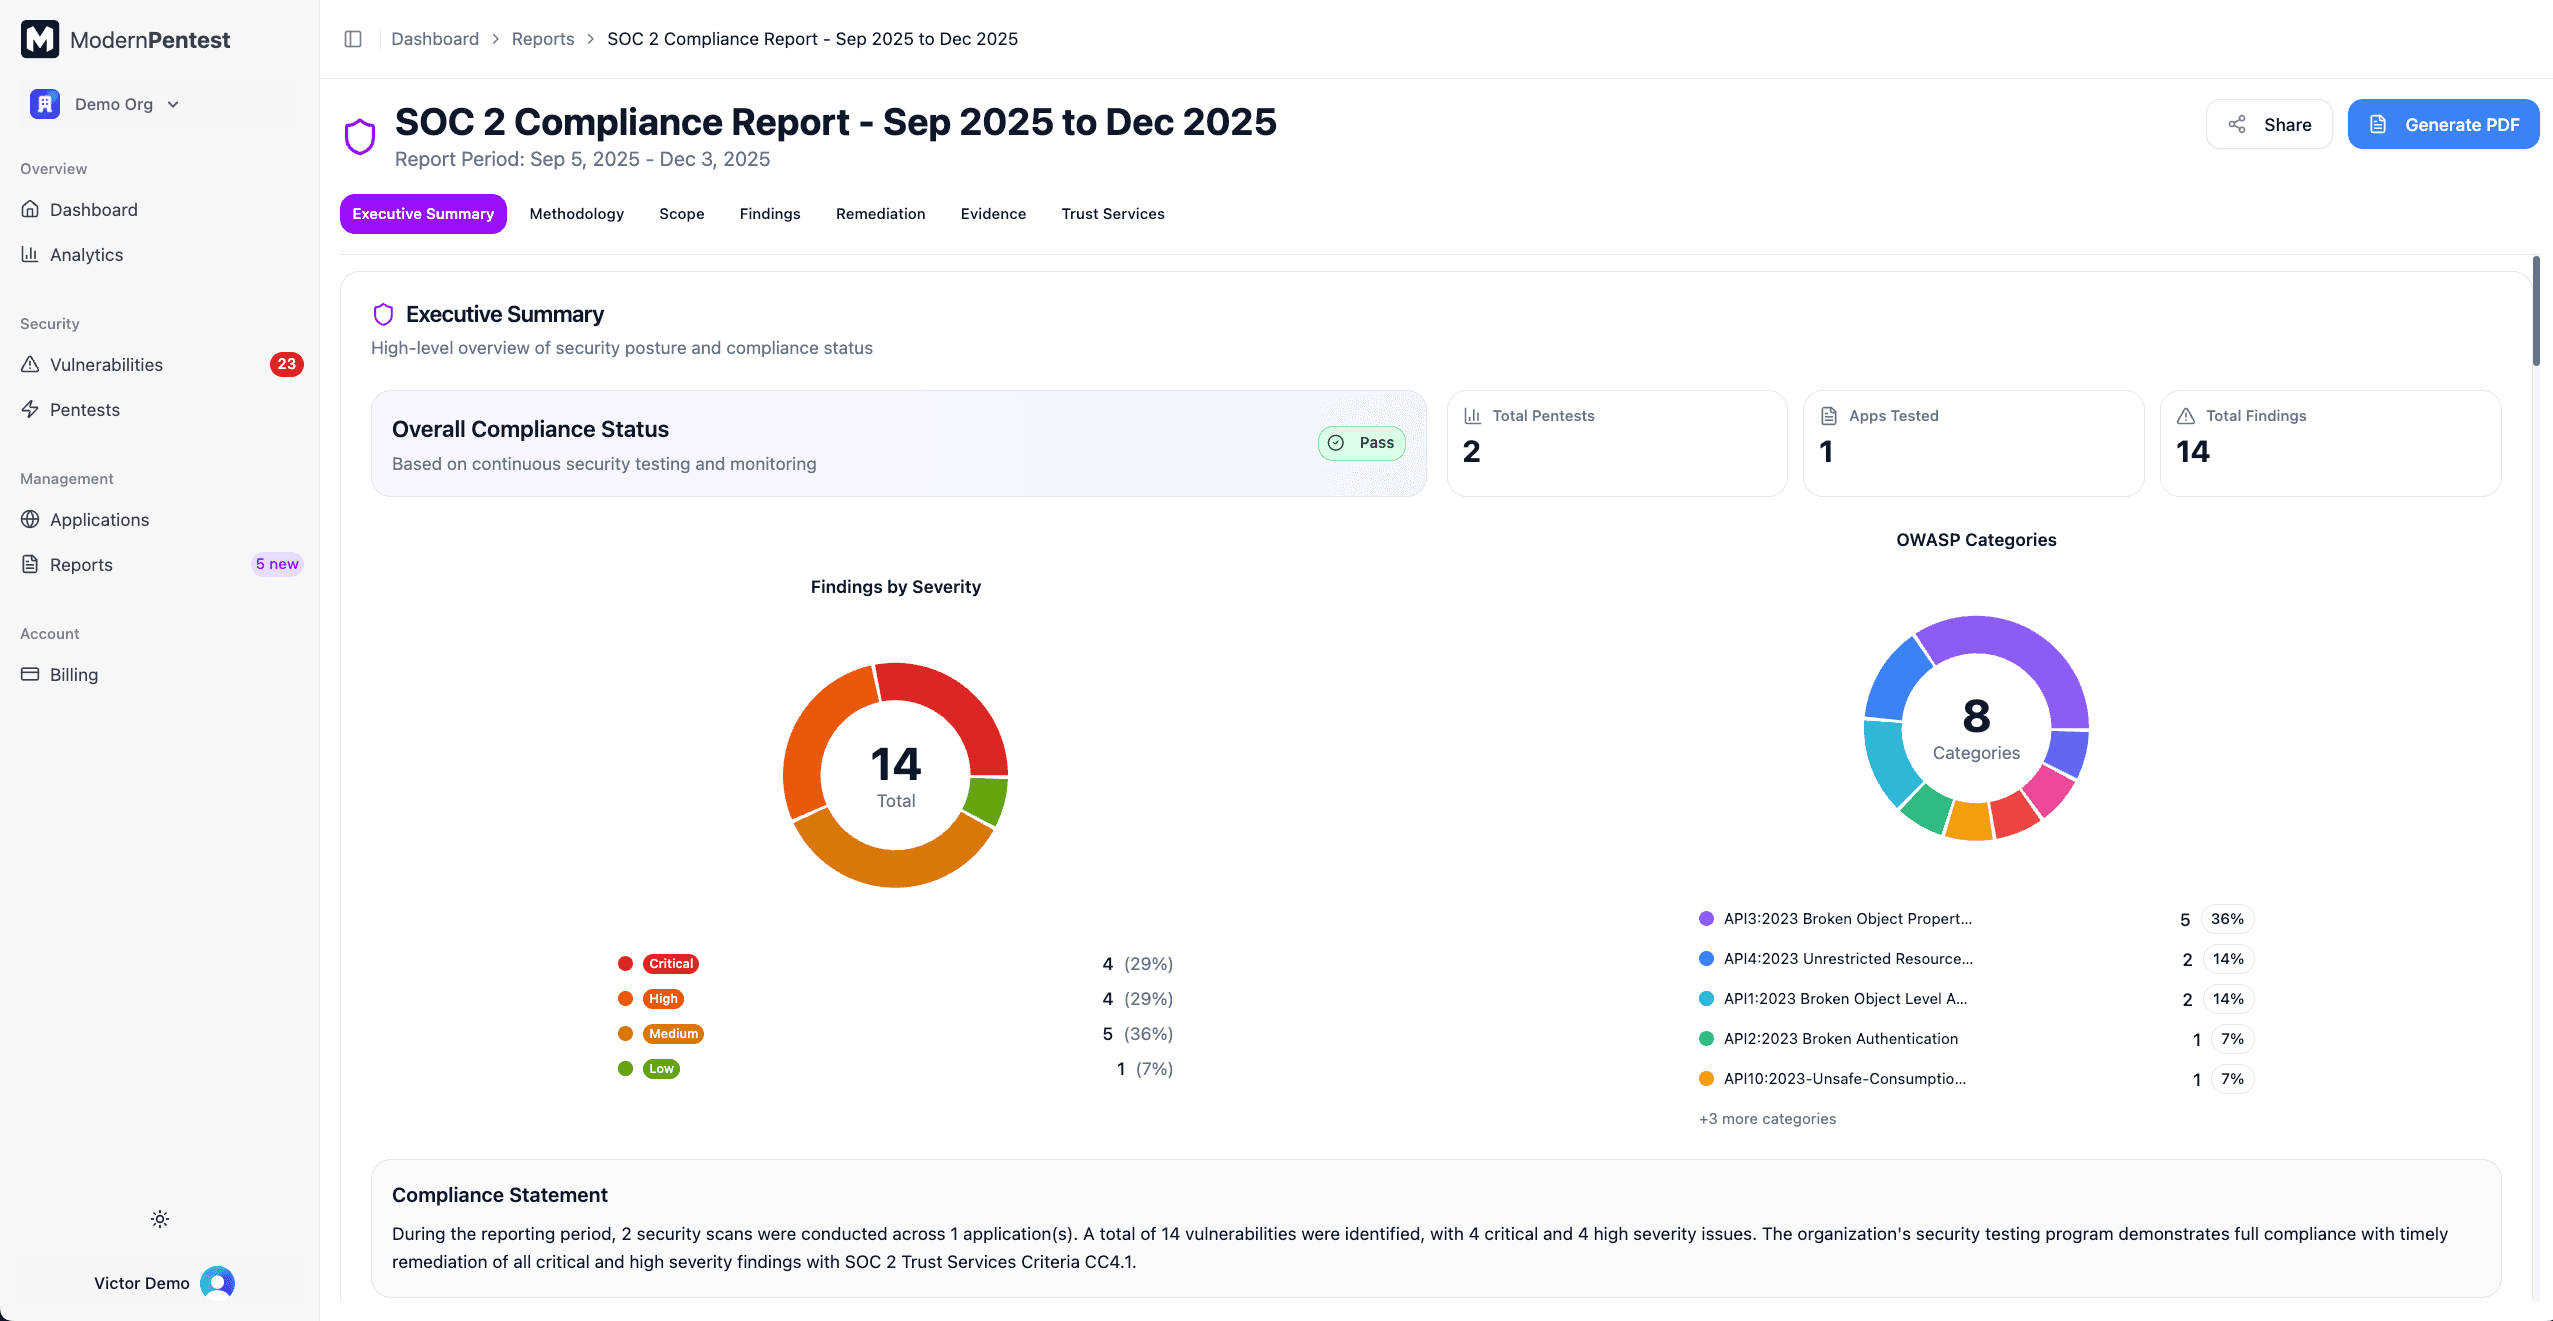This screenshot has height=1321, width=2553.
Task: Open the Remediation tab
Action: coord(879,213)
